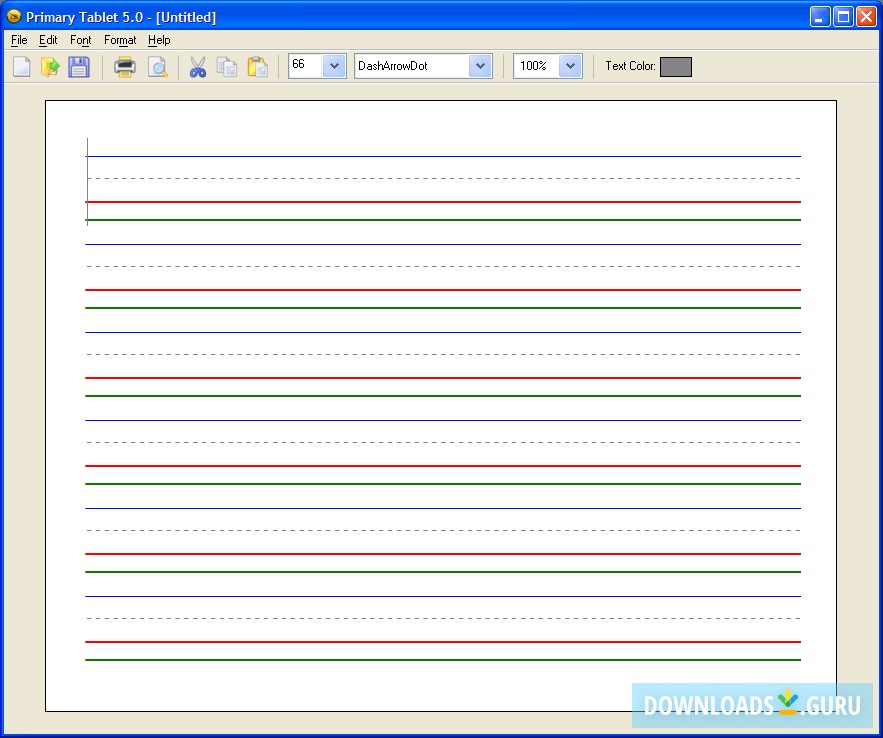Open the Edit menu
This screenshot has width=883, height=738.
pos(48,40)
